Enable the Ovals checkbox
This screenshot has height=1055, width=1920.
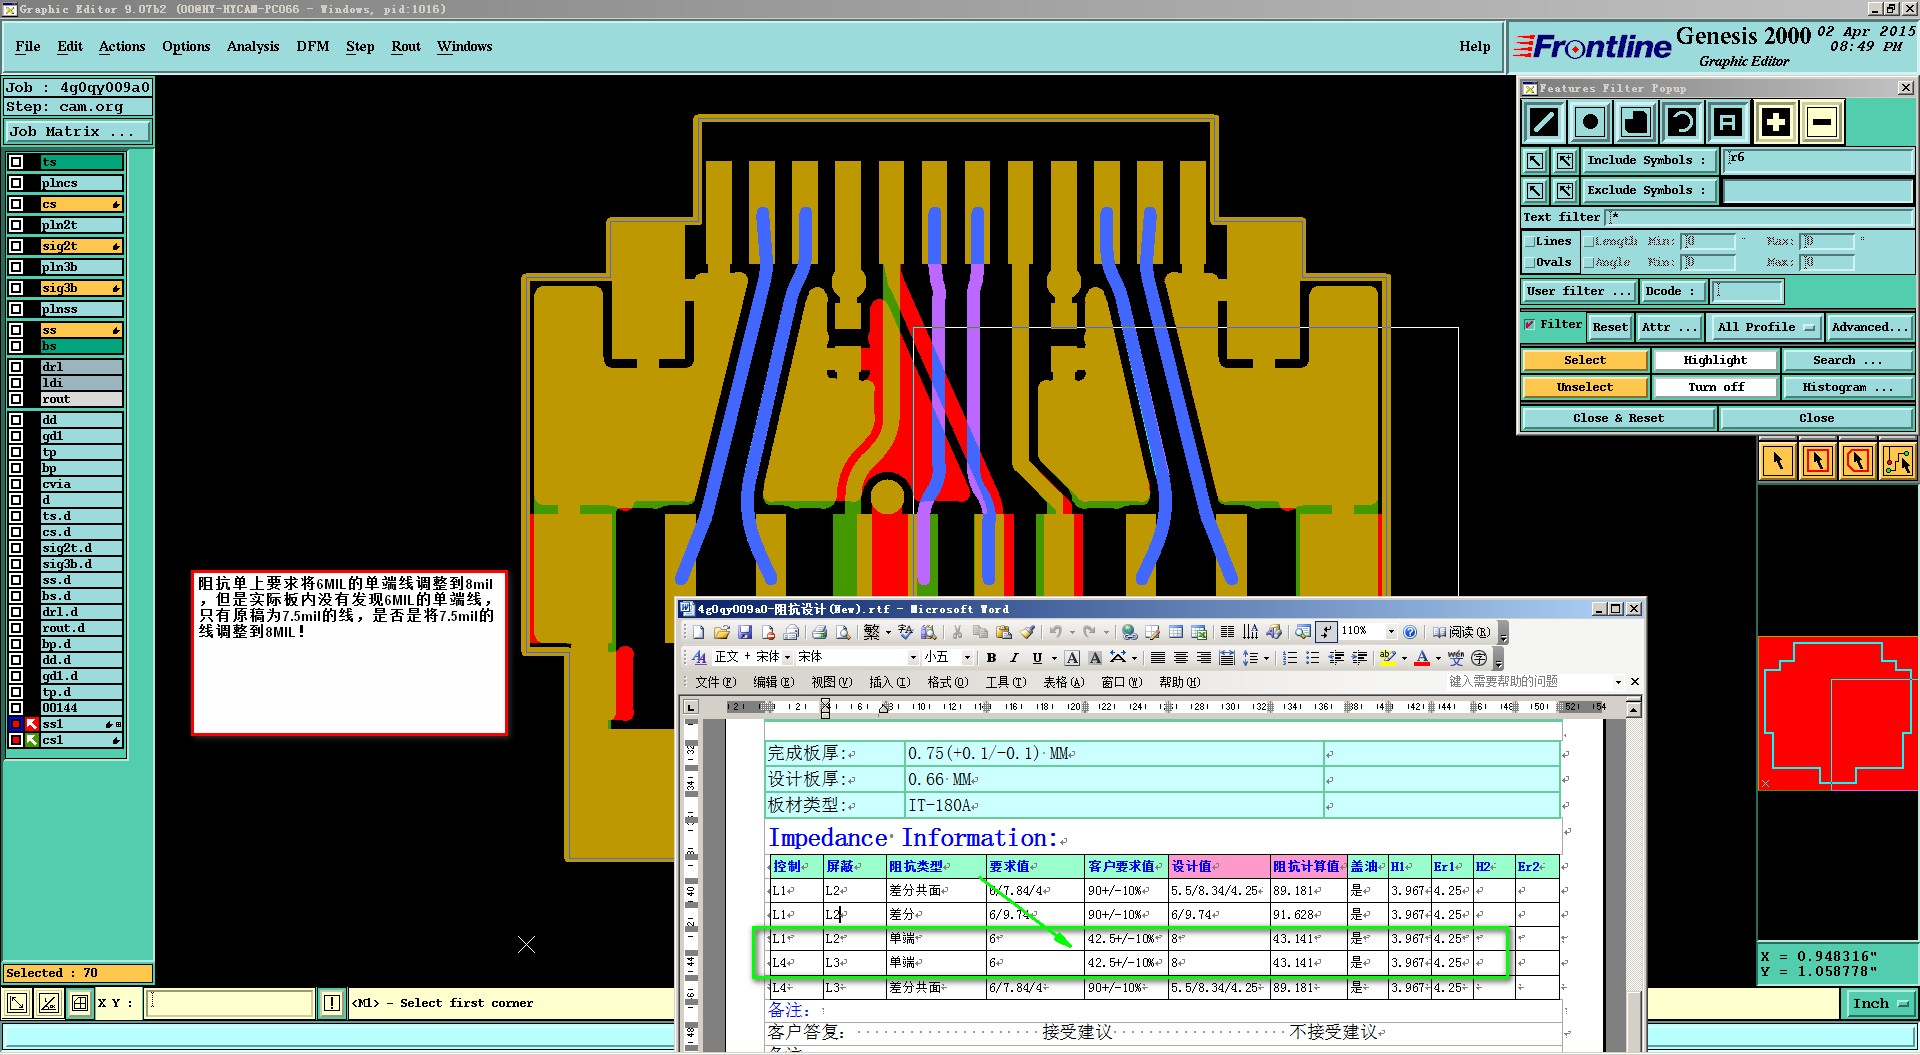coord(1529,263)
